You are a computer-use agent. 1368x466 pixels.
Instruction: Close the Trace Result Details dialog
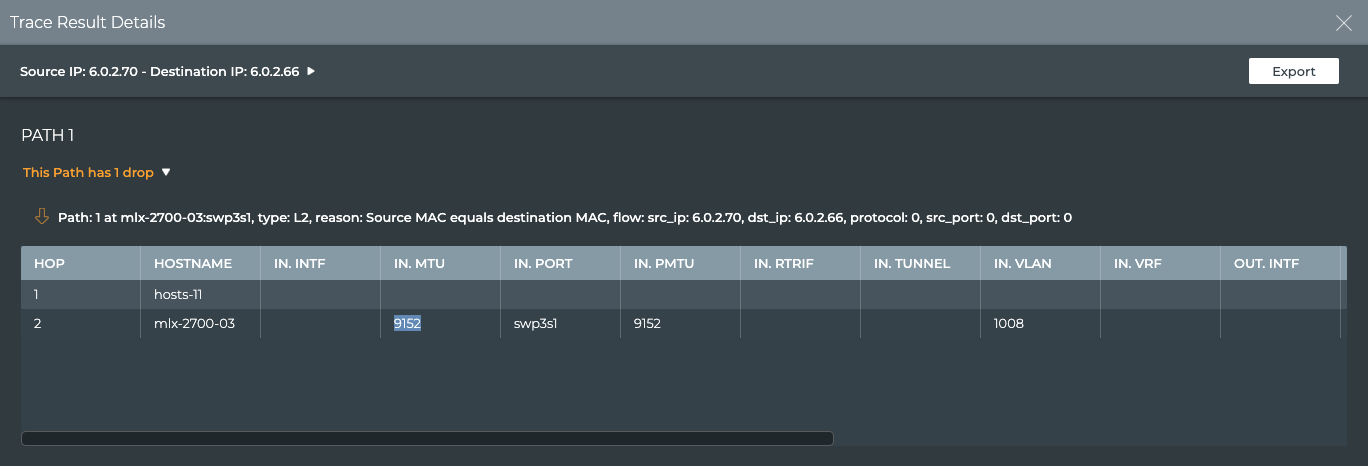pos(1344,23)
